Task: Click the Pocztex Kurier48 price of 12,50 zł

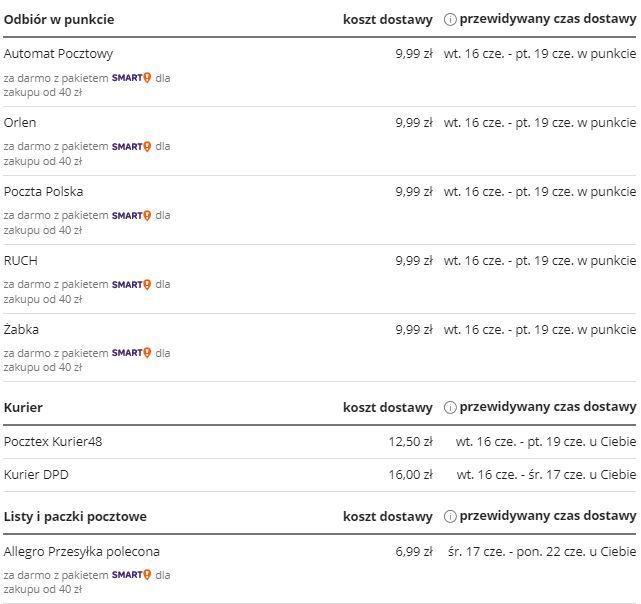Action: (x=410, y=441)
